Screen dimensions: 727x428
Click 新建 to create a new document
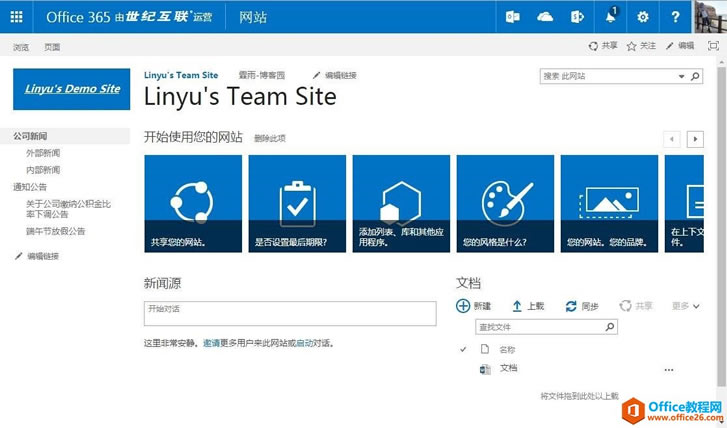tap(474, 306)
